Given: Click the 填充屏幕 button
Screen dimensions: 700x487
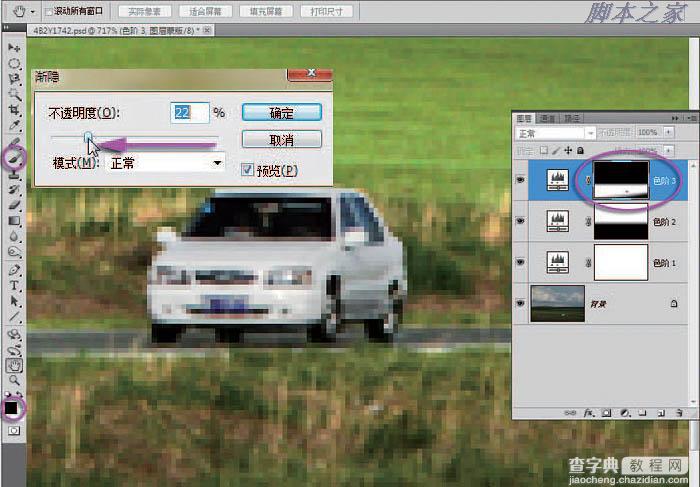Looking at the screenshot, I should [266, 12].
